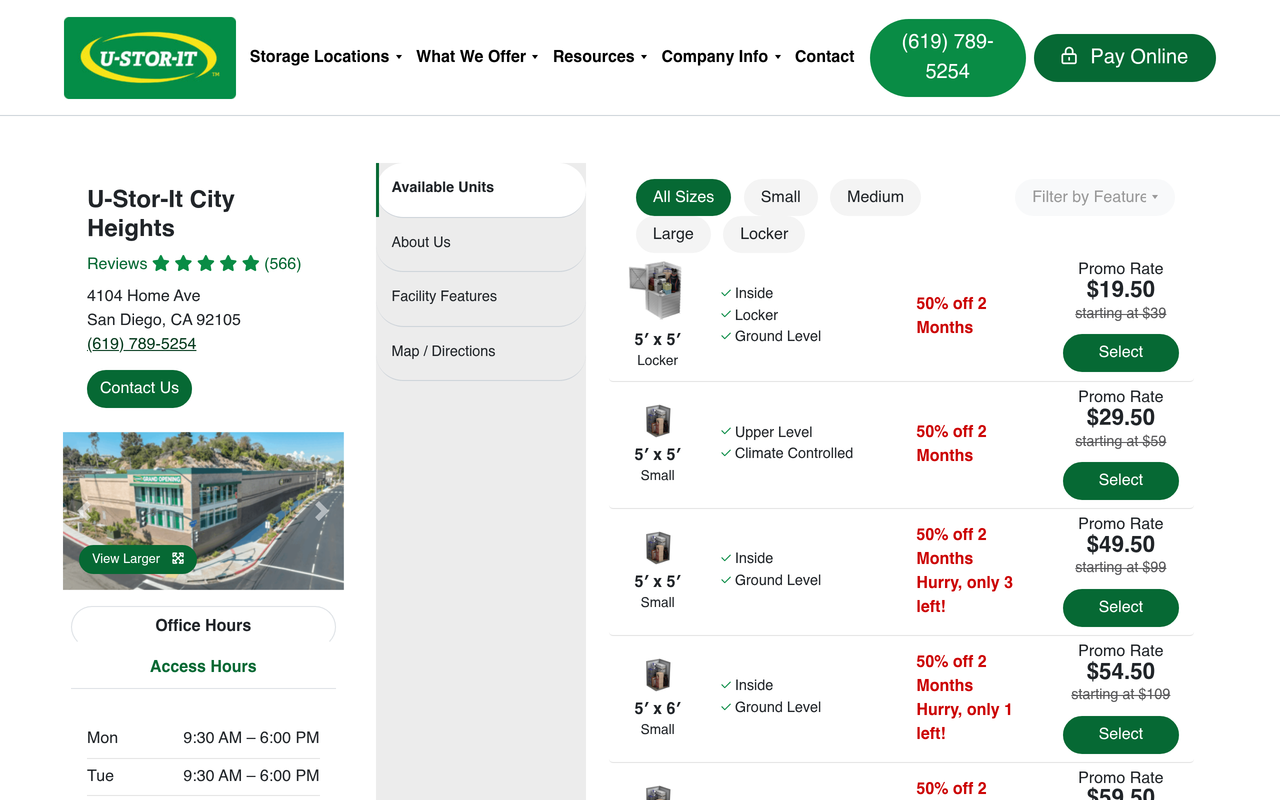Select the $19.50 locker unit
Screen dimensions: 1280x800
(x=1120, y=352)
